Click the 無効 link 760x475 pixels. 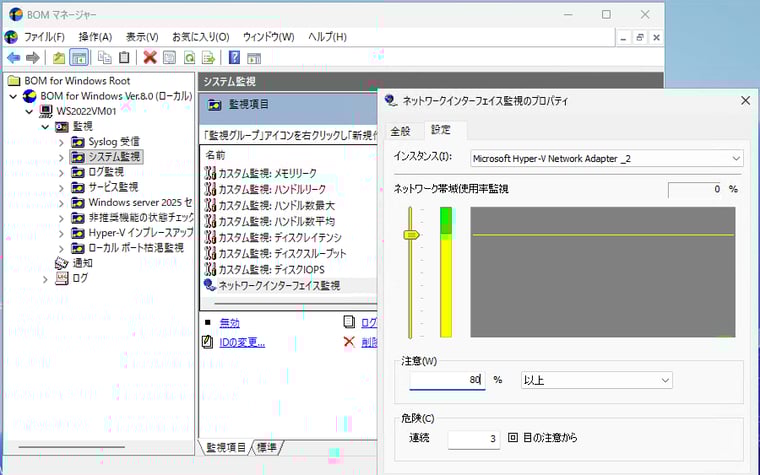[x=229, y=322]
